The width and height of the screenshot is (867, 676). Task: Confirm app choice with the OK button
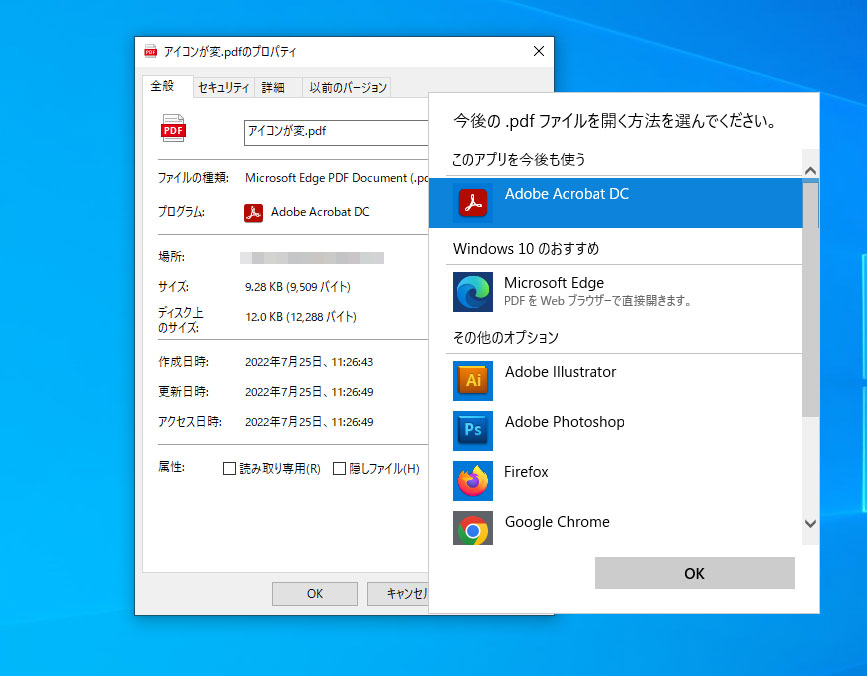tap(694, 573)
